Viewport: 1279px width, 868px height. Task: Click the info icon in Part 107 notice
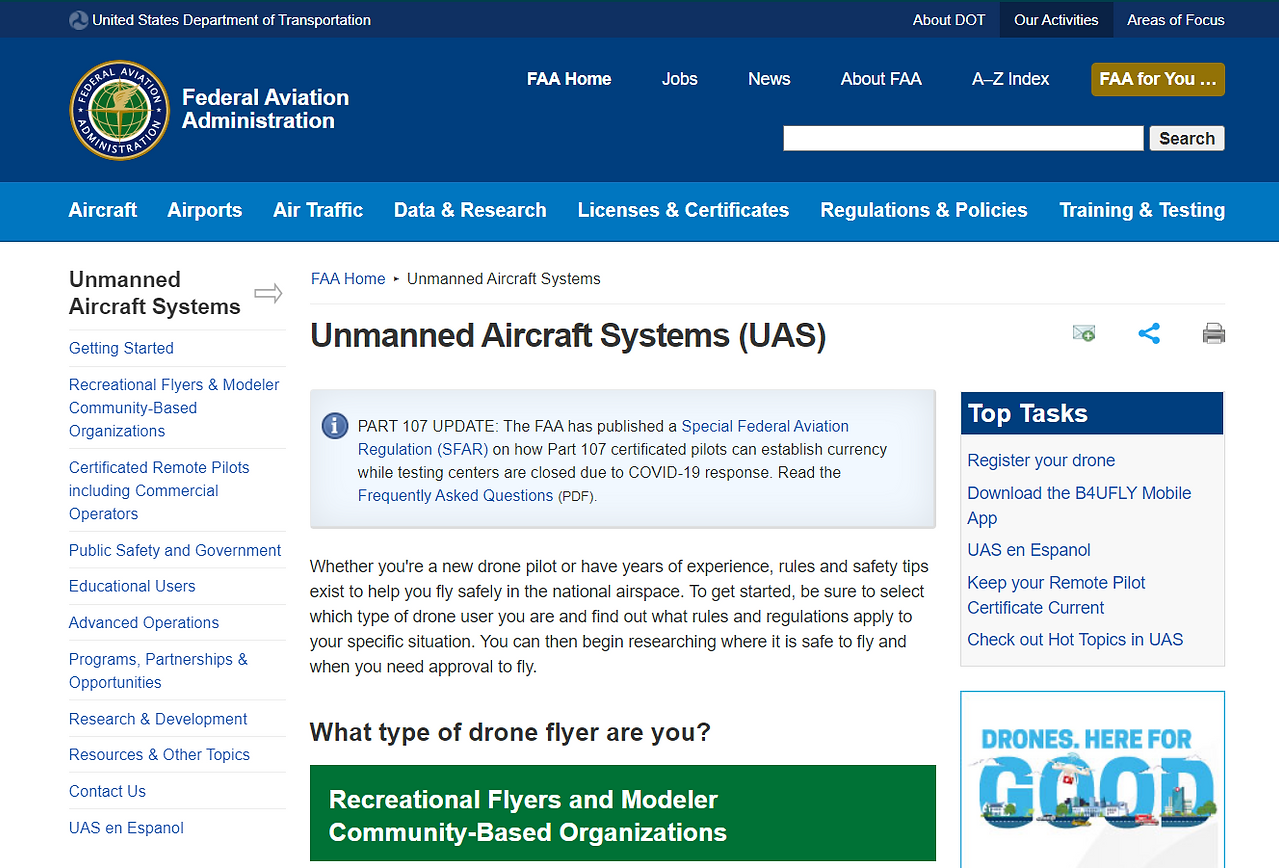335,425
